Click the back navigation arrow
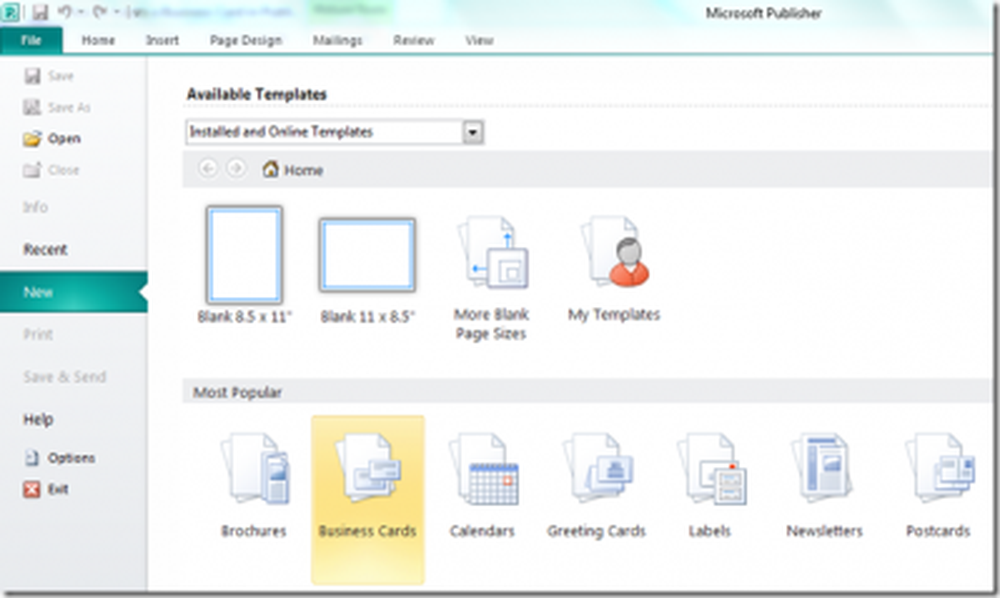Image resolution: width=1000 pixels, height=598 pixels. (208, 169)
